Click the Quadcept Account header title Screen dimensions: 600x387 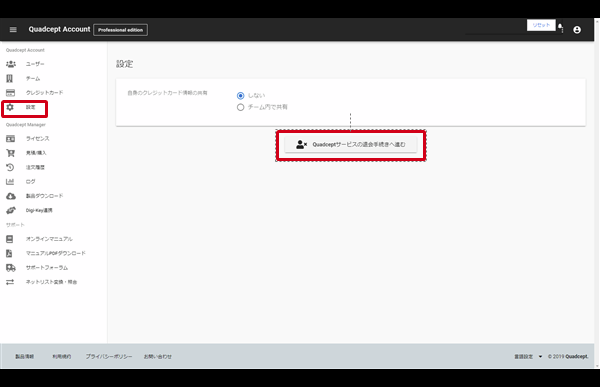click(x=59, y=29)
